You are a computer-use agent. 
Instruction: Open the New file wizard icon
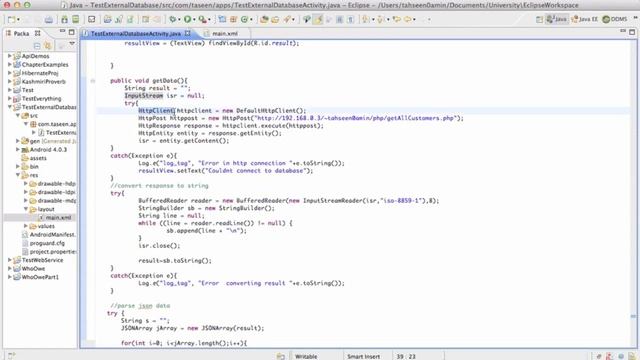click(x=11, y=19)
